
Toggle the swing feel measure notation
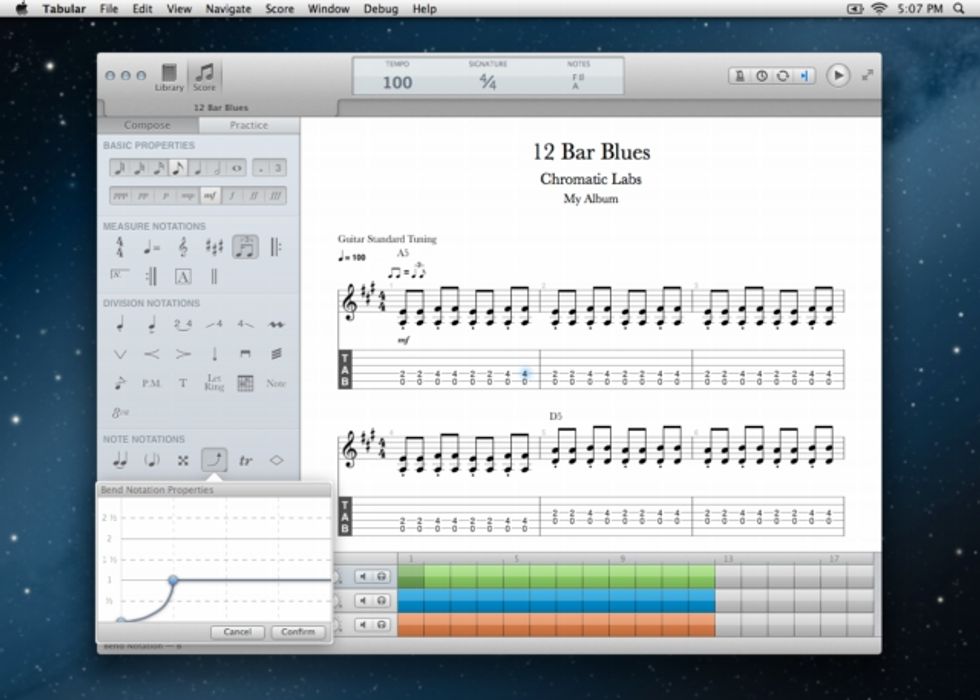(x=245, y=247)
